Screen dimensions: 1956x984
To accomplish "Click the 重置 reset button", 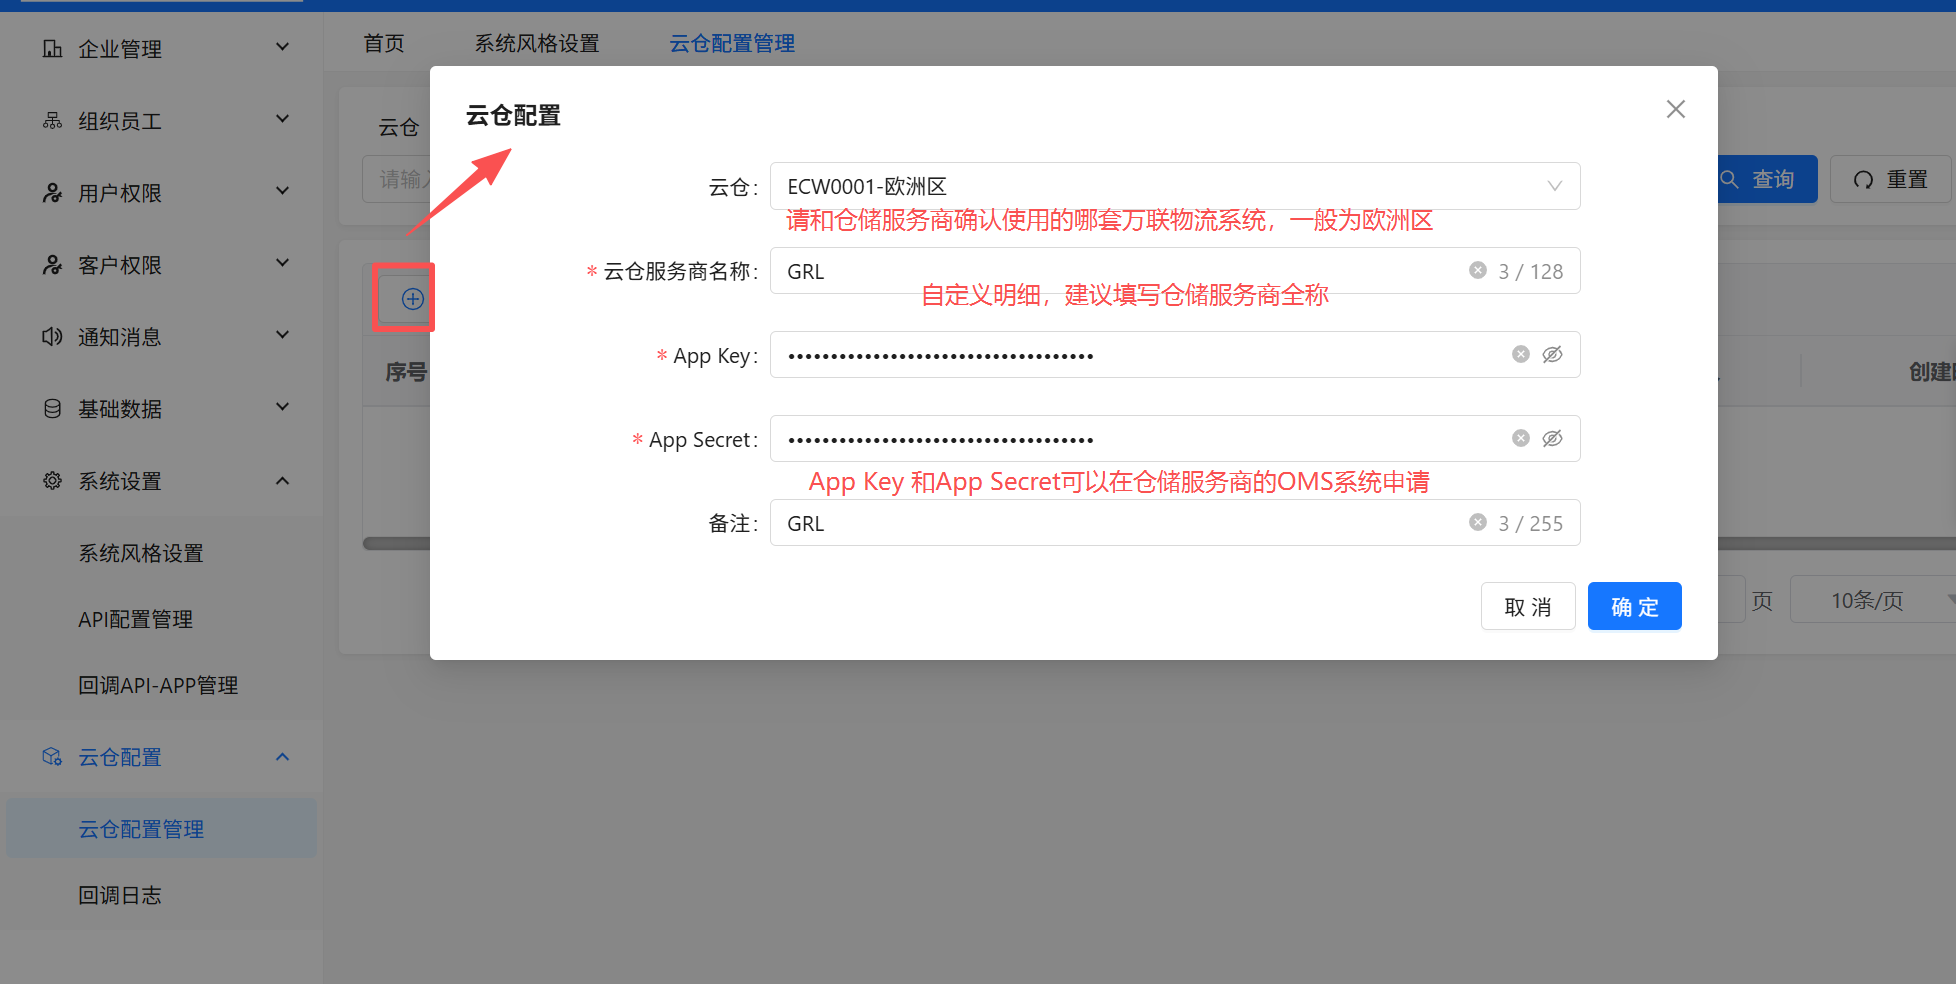I will tap(1890, 179).
